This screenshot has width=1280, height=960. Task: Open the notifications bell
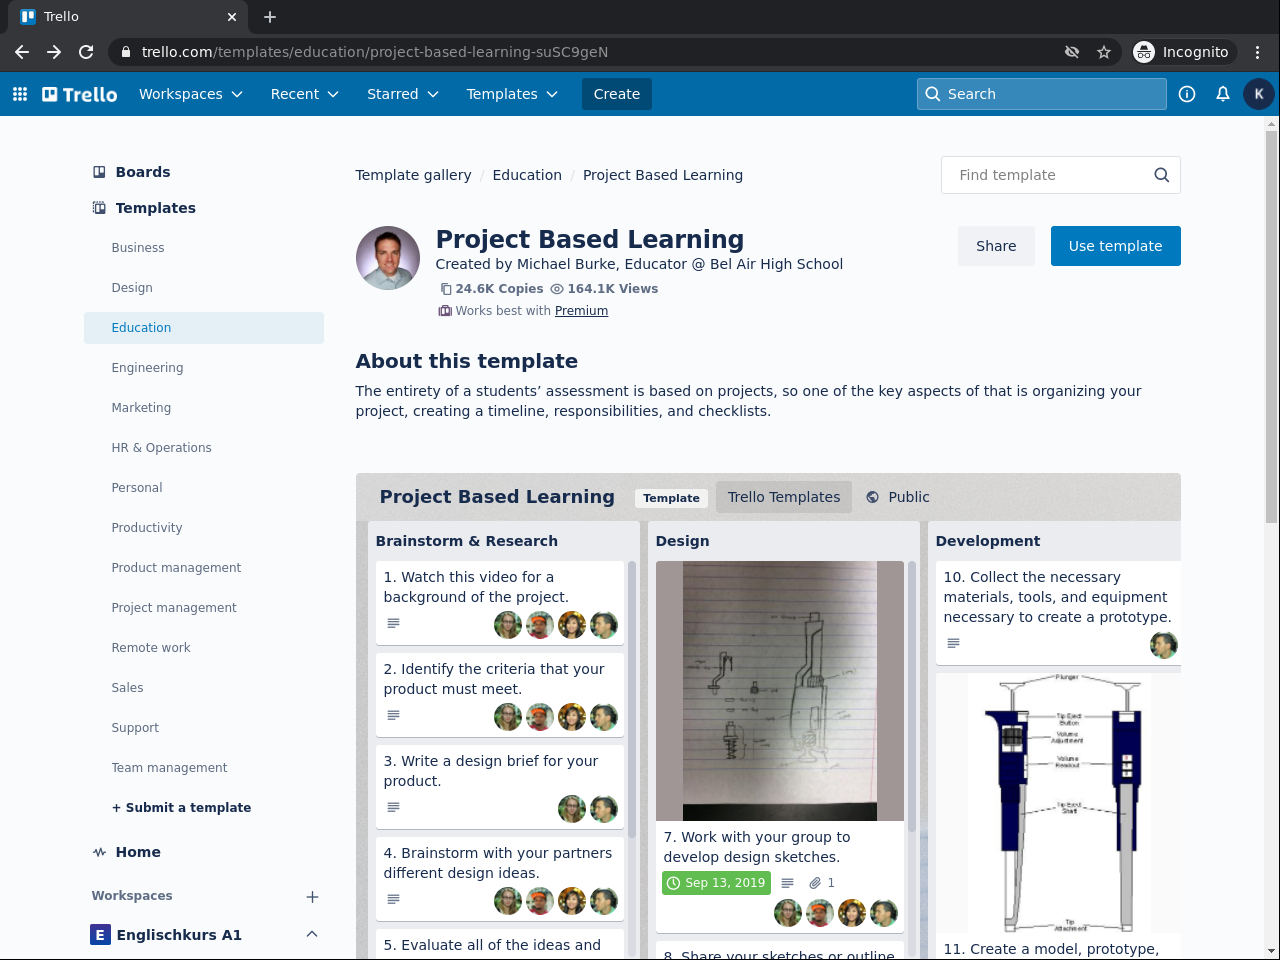(x=1223, y=94)
